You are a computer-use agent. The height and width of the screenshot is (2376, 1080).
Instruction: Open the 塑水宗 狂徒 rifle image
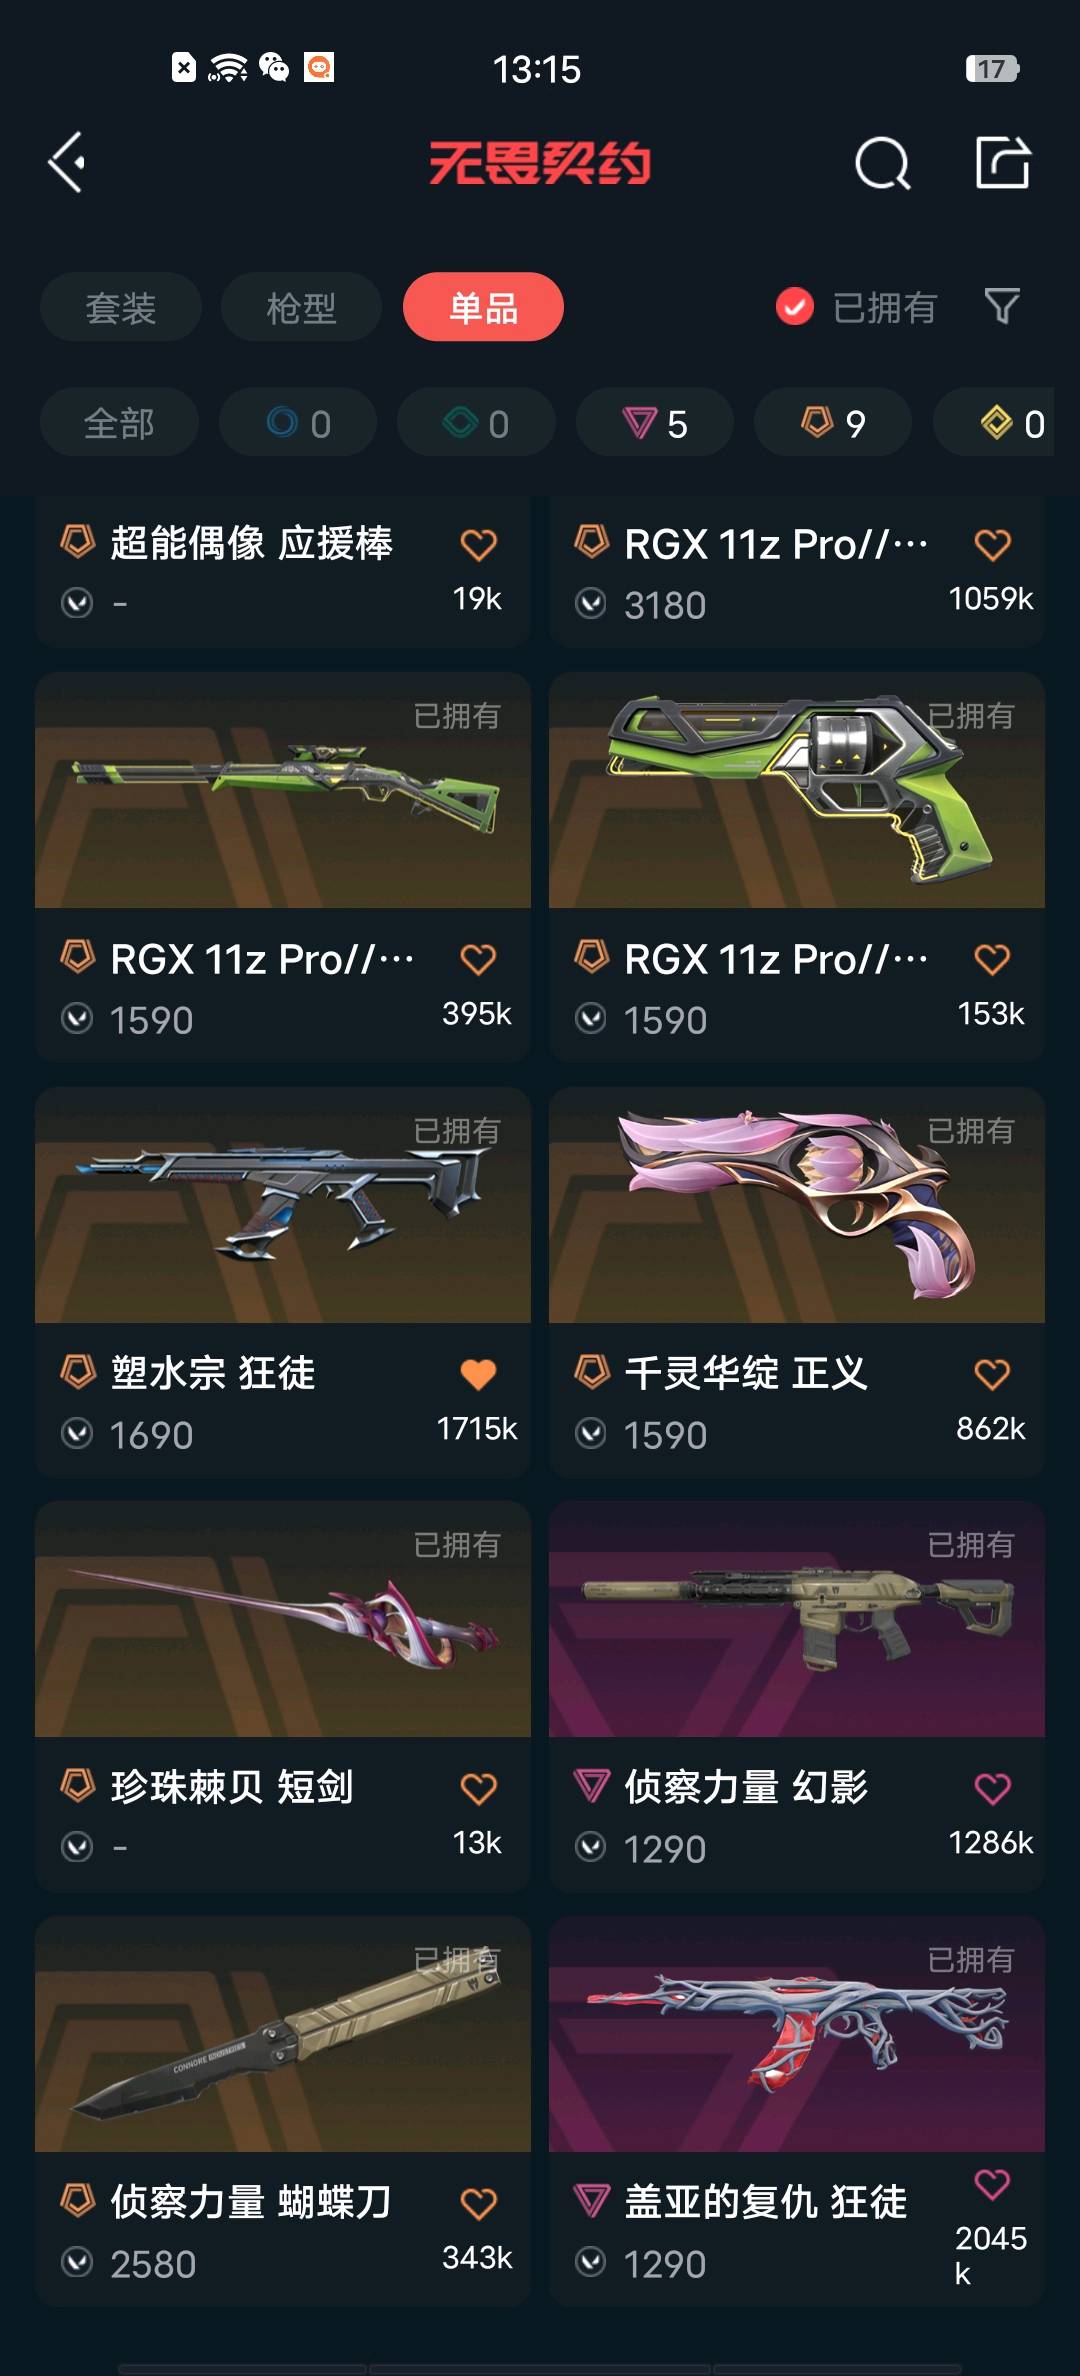(283, 1205)
